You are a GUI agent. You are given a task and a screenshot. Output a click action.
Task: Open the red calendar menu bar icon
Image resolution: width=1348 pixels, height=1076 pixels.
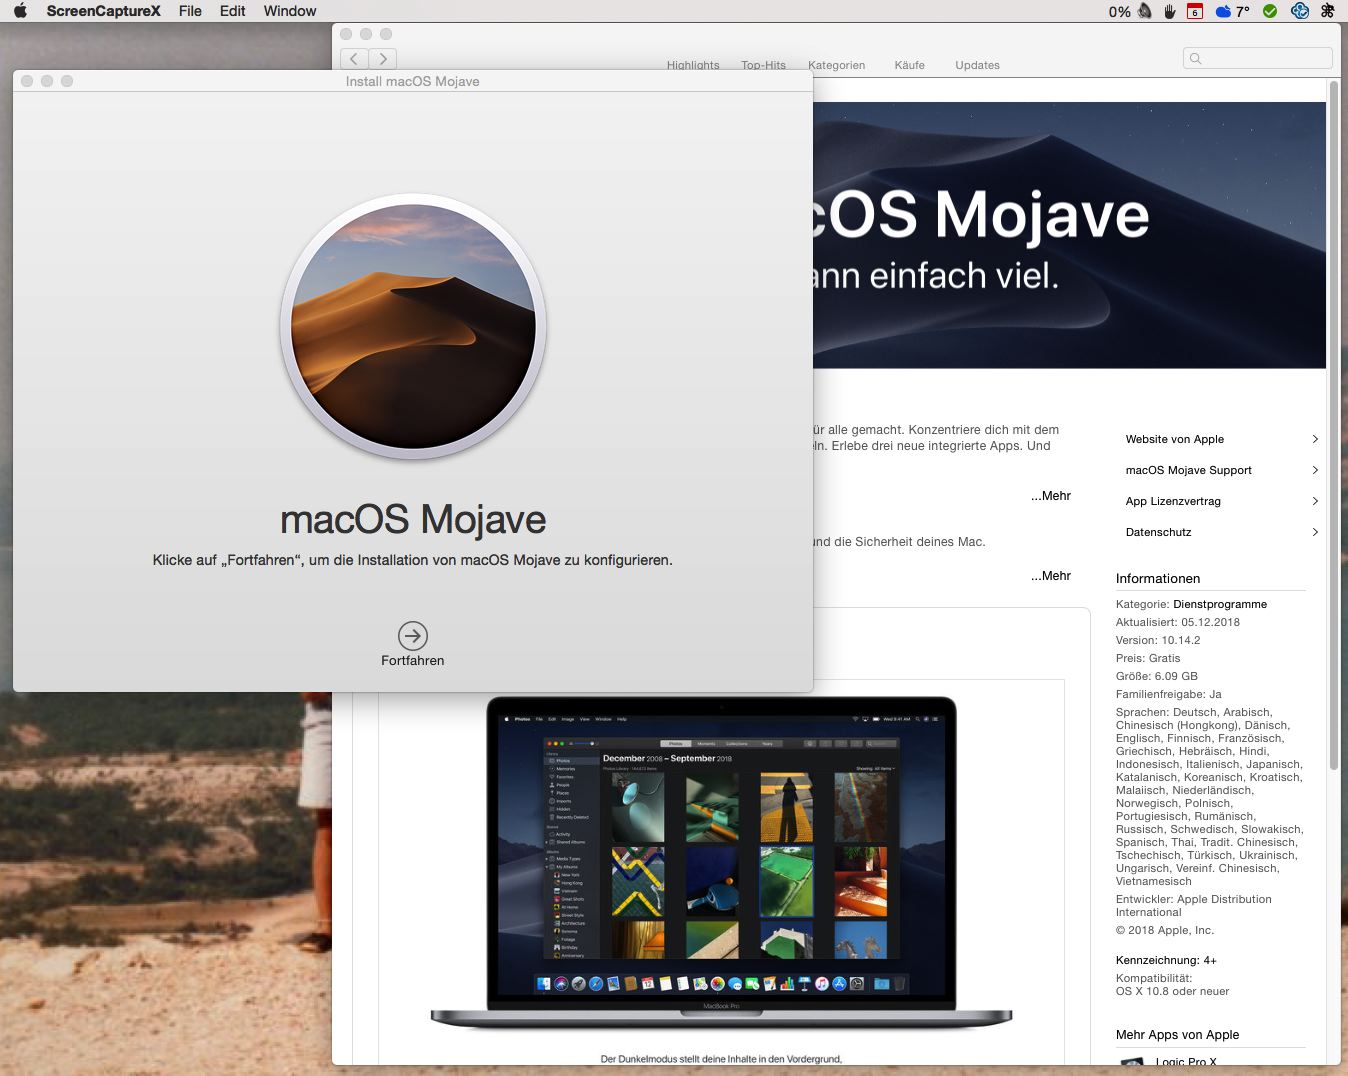[x=1195, y=11]
